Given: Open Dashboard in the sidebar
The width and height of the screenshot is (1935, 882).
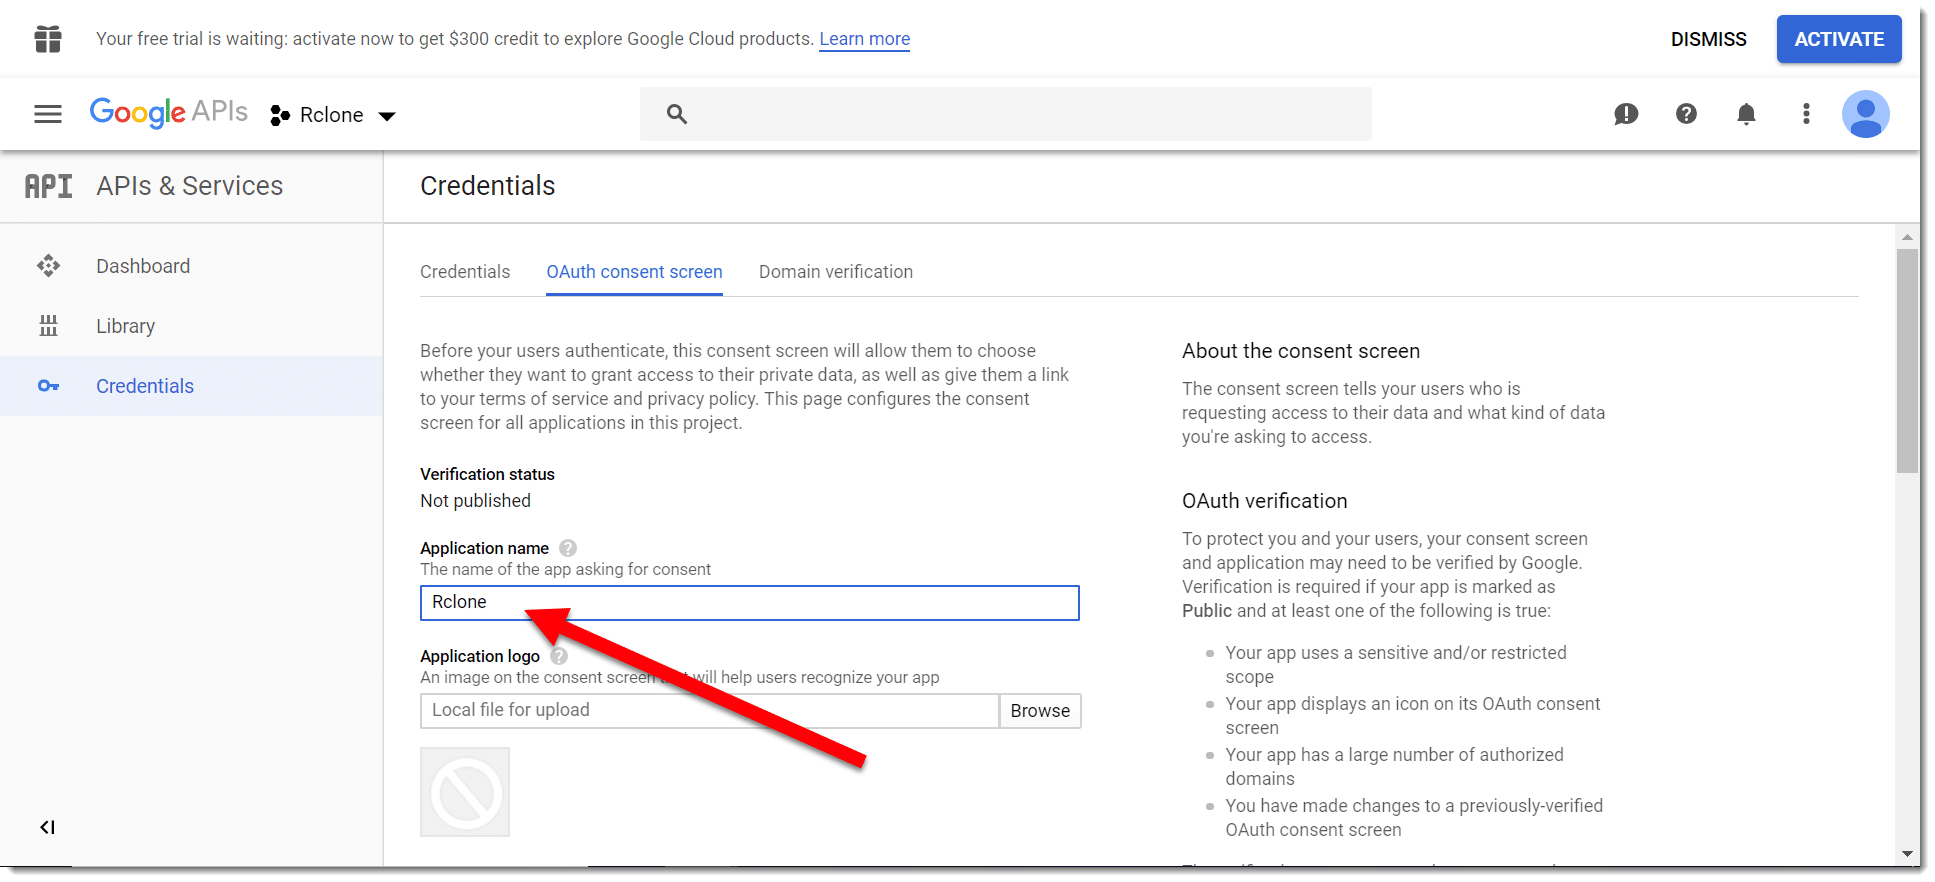Looking at the screenshot, I should click(191, 266).
